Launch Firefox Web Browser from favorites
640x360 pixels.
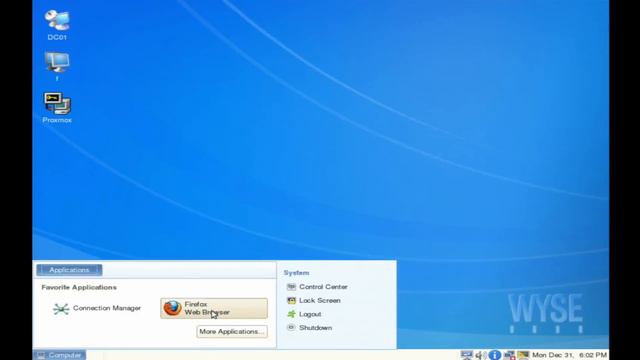(214, 308)
